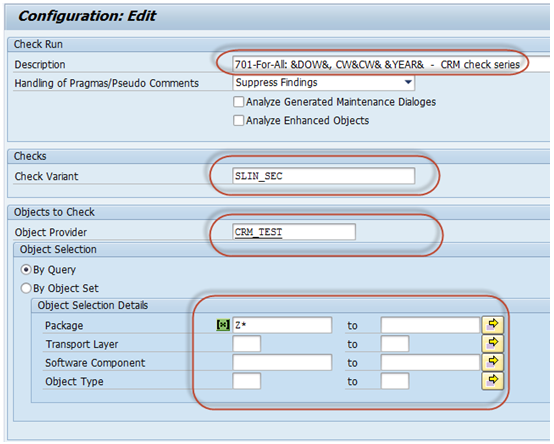Enable Analyze Generated Maintenance Dialoges checkbox
The height and width of the screenshot is (444, 554).
point(238,102)
